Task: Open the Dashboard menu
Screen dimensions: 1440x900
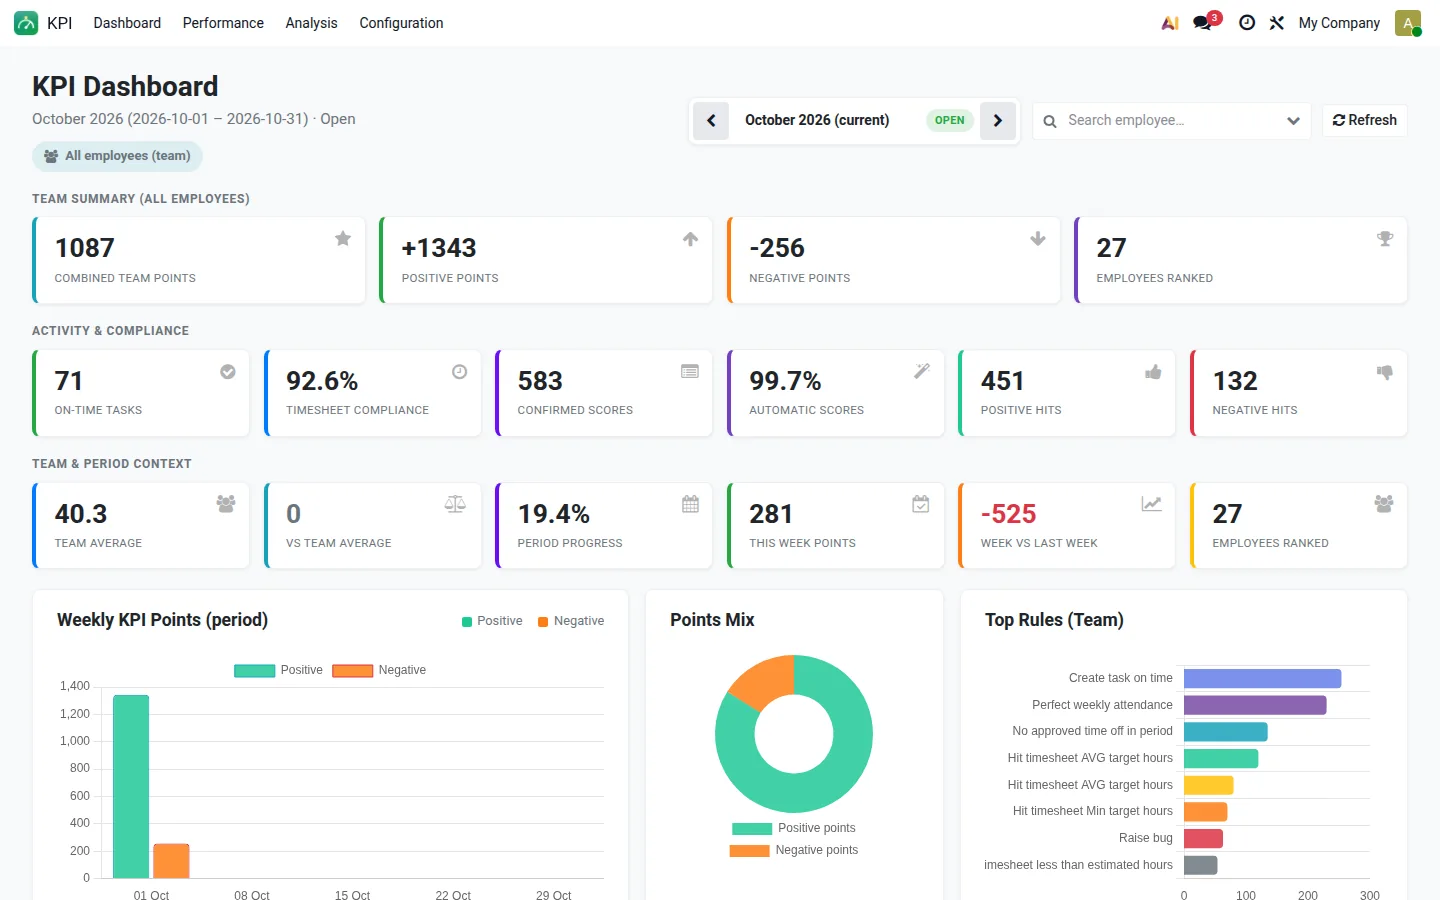Action: tap(127, 23)
